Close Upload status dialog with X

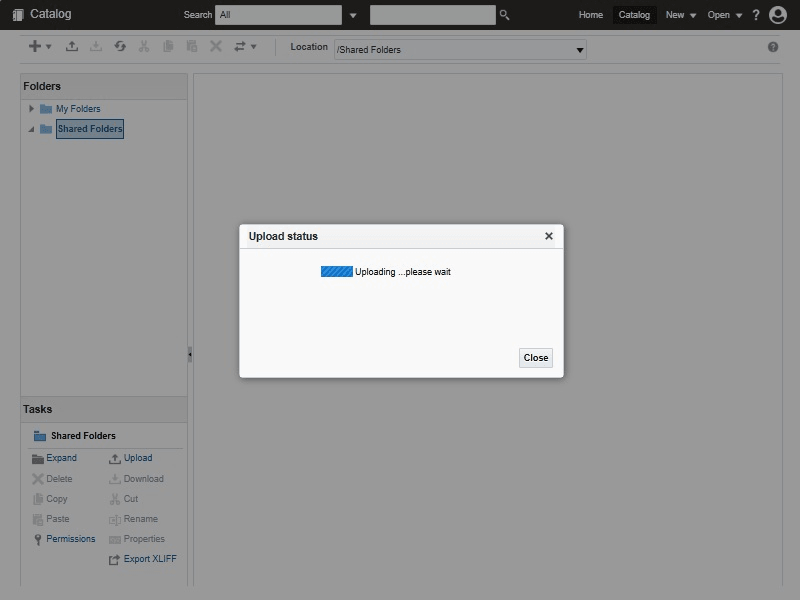coord(548,236)
